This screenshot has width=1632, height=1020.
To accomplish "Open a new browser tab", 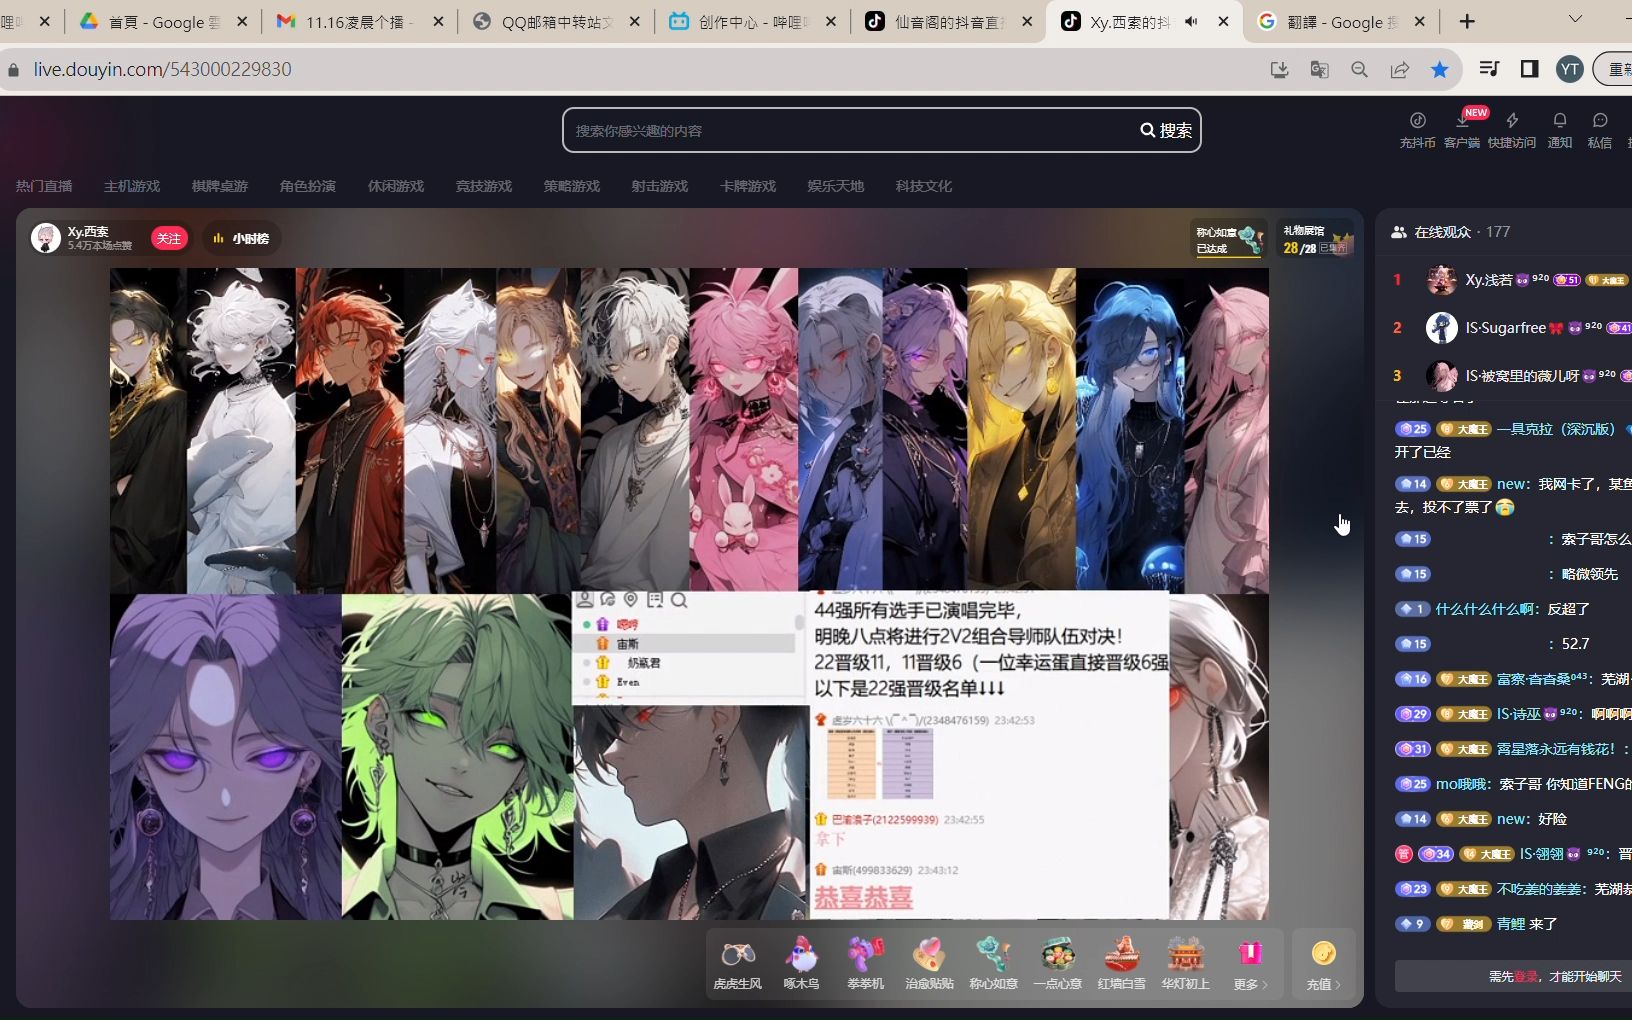I will 1467,21.
